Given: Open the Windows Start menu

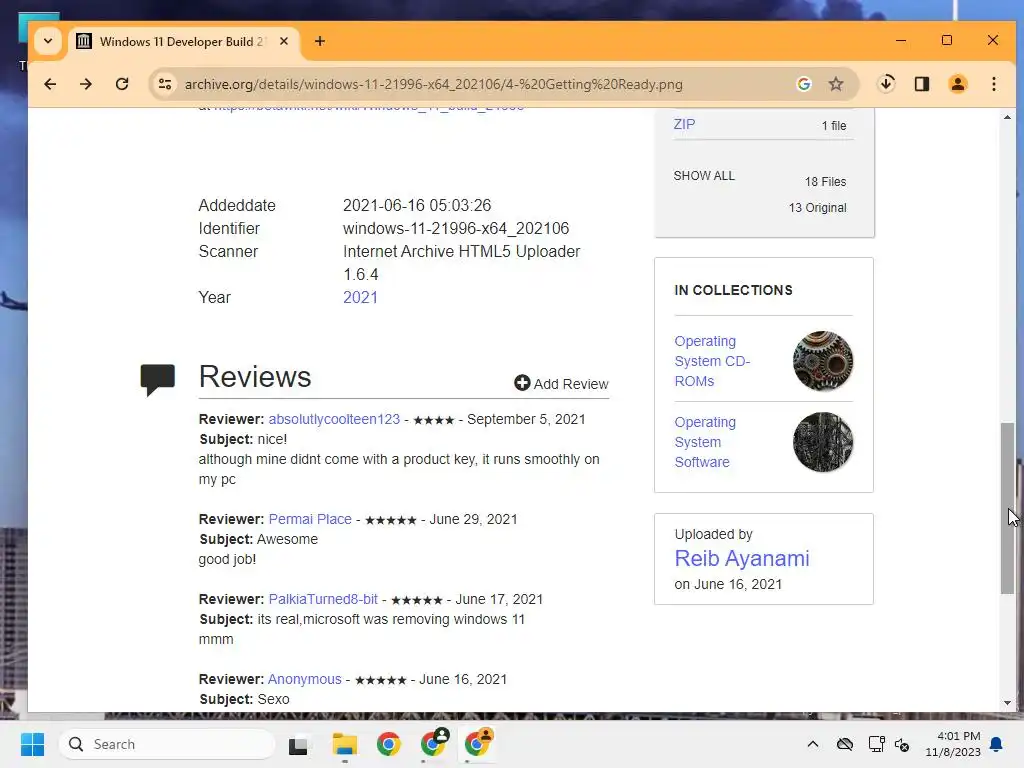Looking at the screenshot, I should (32, 744).
